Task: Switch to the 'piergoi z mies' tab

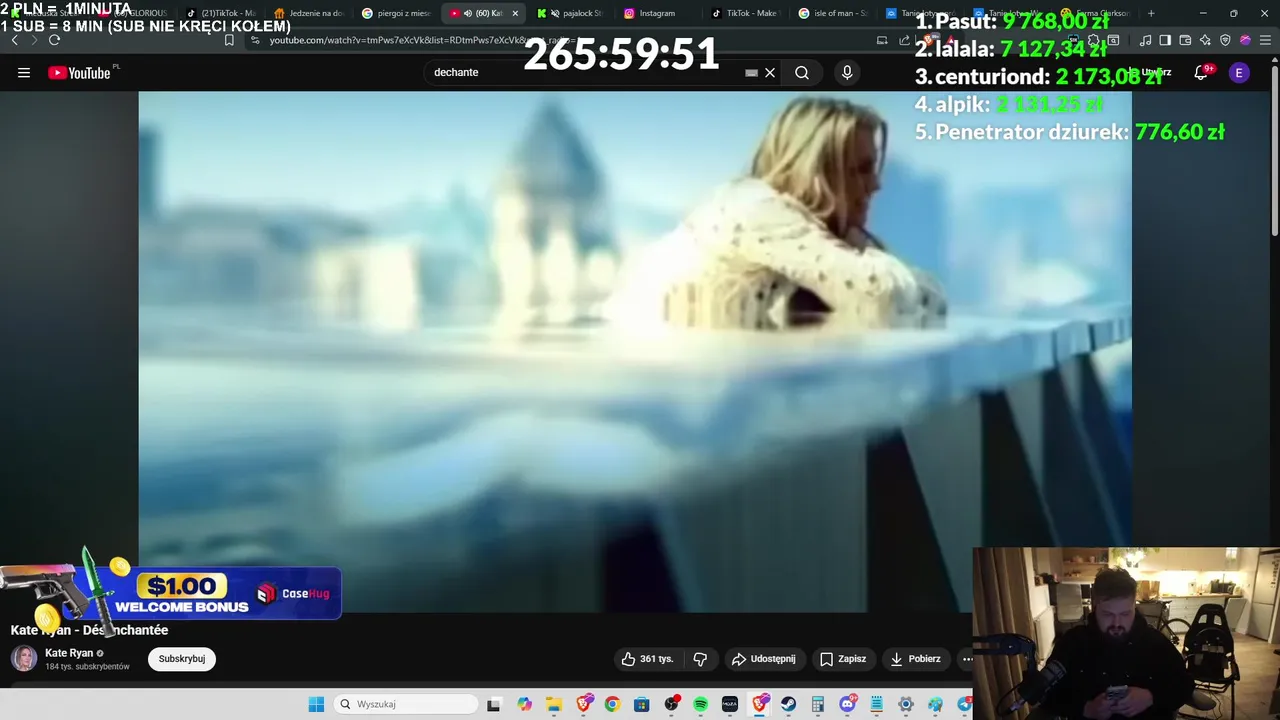Action: tap(396, 13)
